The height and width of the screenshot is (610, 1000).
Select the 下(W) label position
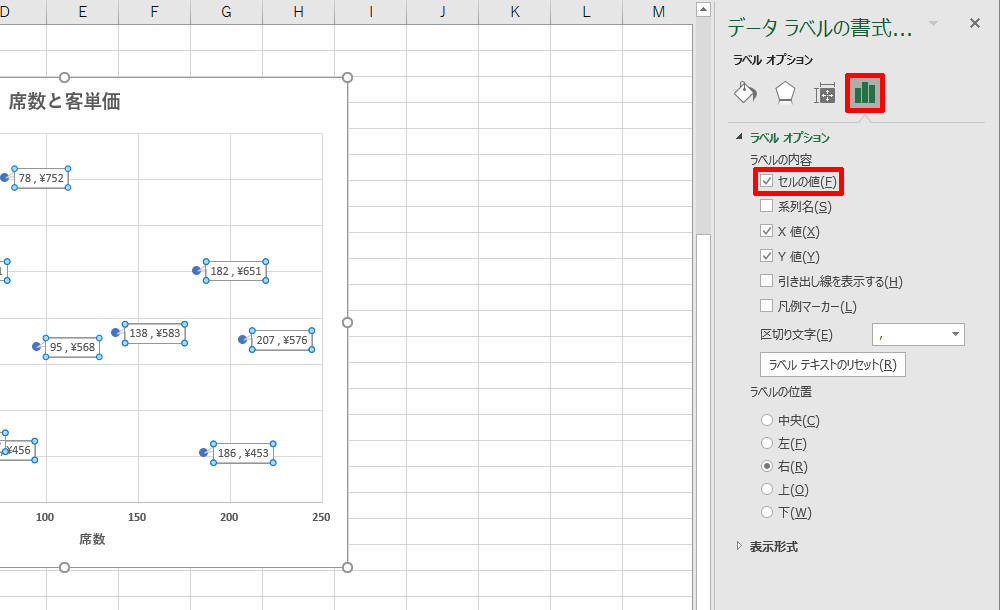click(767, 512)
